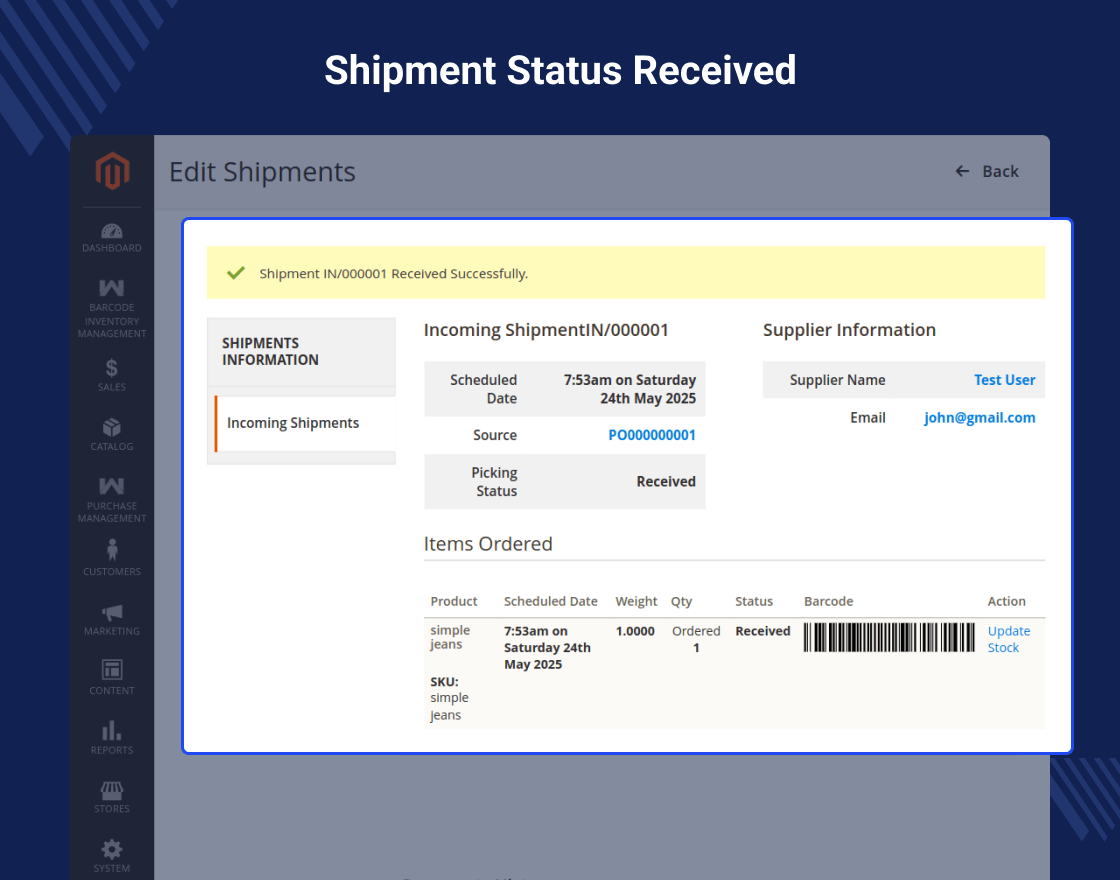1120x880 pixels.
Task: Click the simple jeans barcode image
Action: 889,637
